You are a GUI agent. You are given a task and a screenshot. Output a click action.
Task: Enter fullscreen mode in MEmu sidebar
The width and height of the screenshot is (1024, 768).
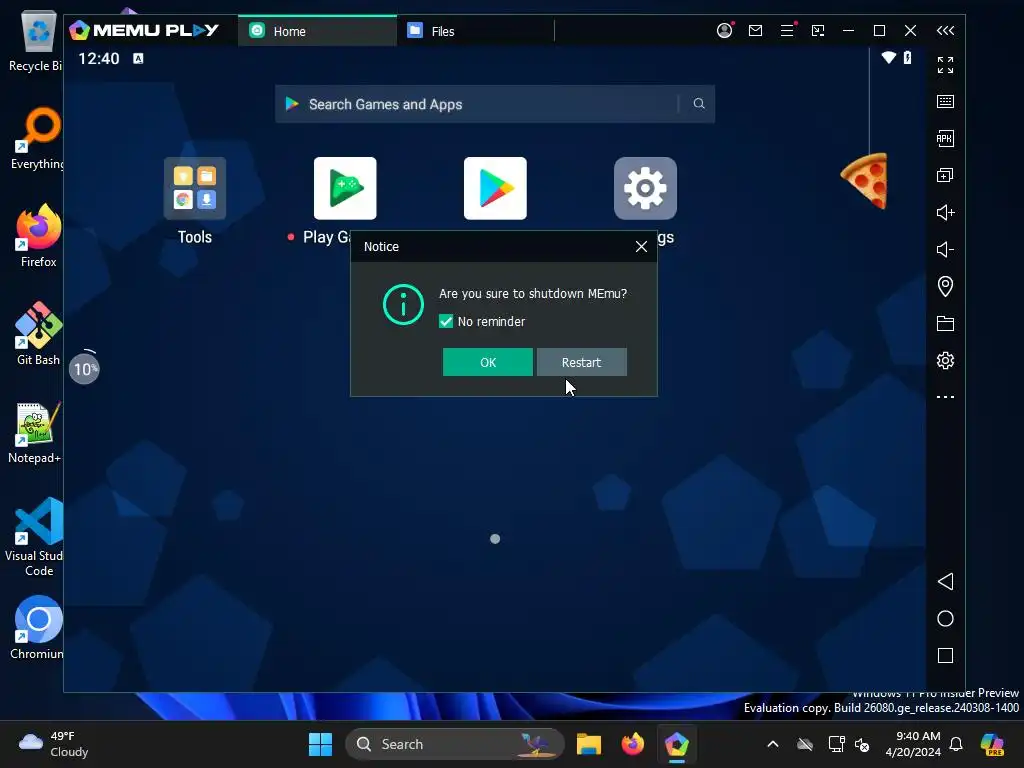[x=945, y=65]
